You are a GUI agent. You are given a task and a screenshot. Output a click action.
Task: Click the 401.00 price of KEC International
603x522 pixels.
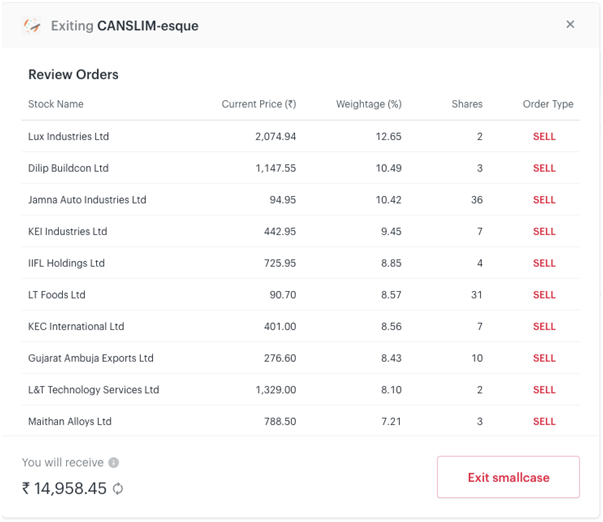(280, 326)
